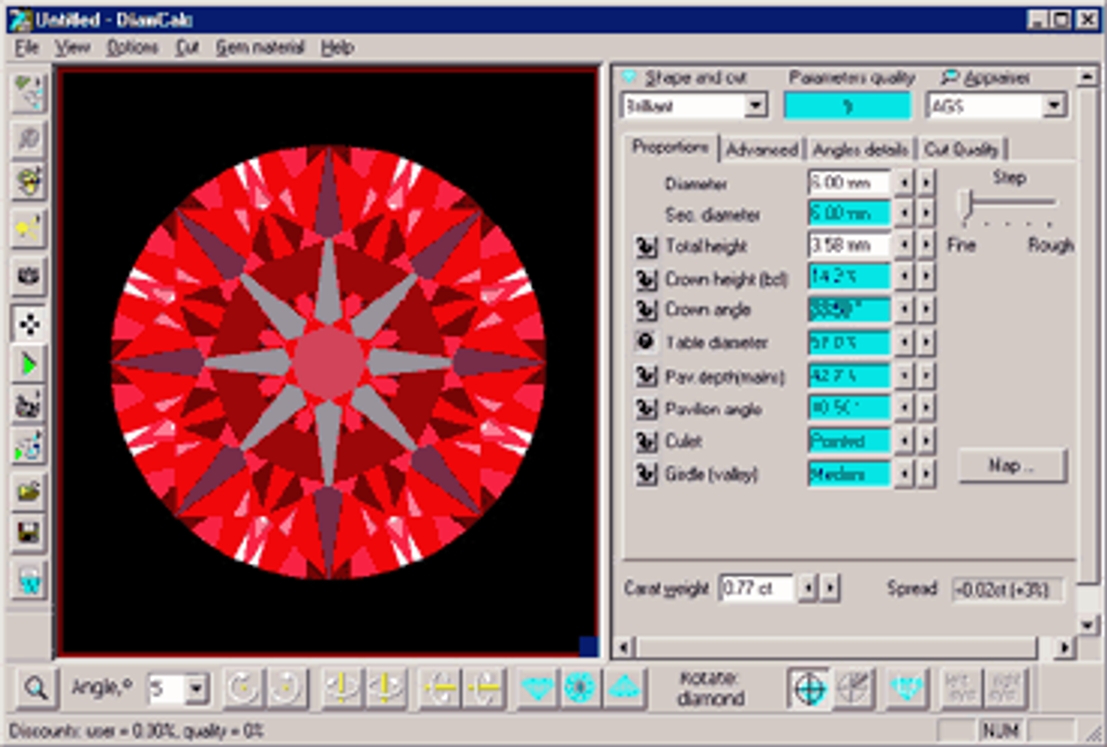
Task: Switch to the Cut Quality tab
Action: pyautogui.click(x=961, y=149)
